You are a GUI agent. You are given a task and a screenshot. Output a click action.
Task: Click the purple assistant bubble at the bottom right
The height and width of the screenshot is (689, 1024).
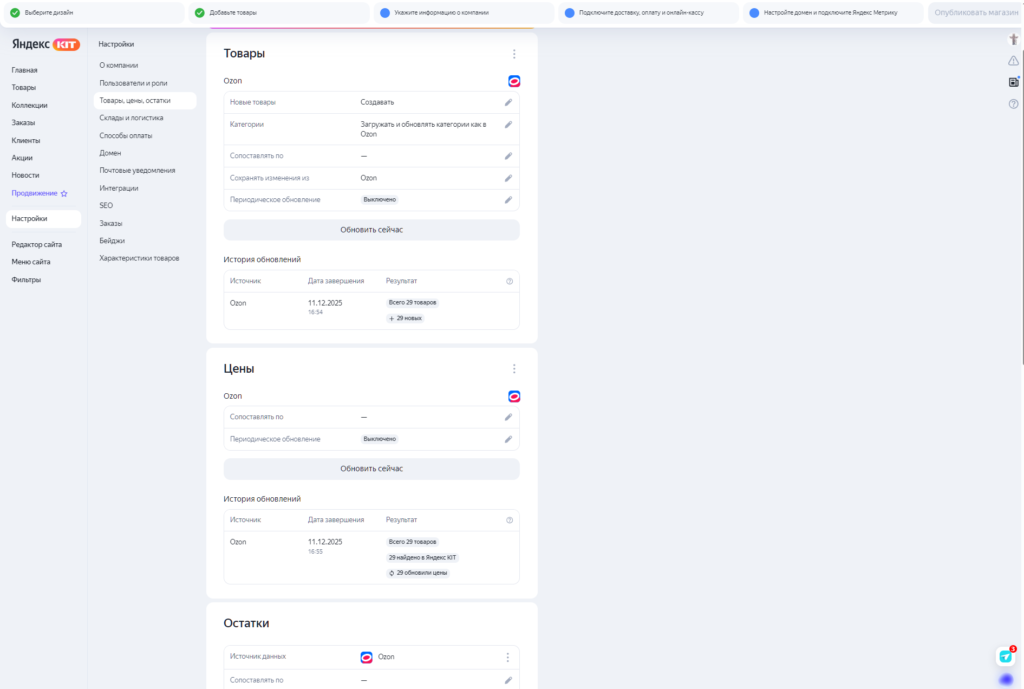(x=1006, y=681)
